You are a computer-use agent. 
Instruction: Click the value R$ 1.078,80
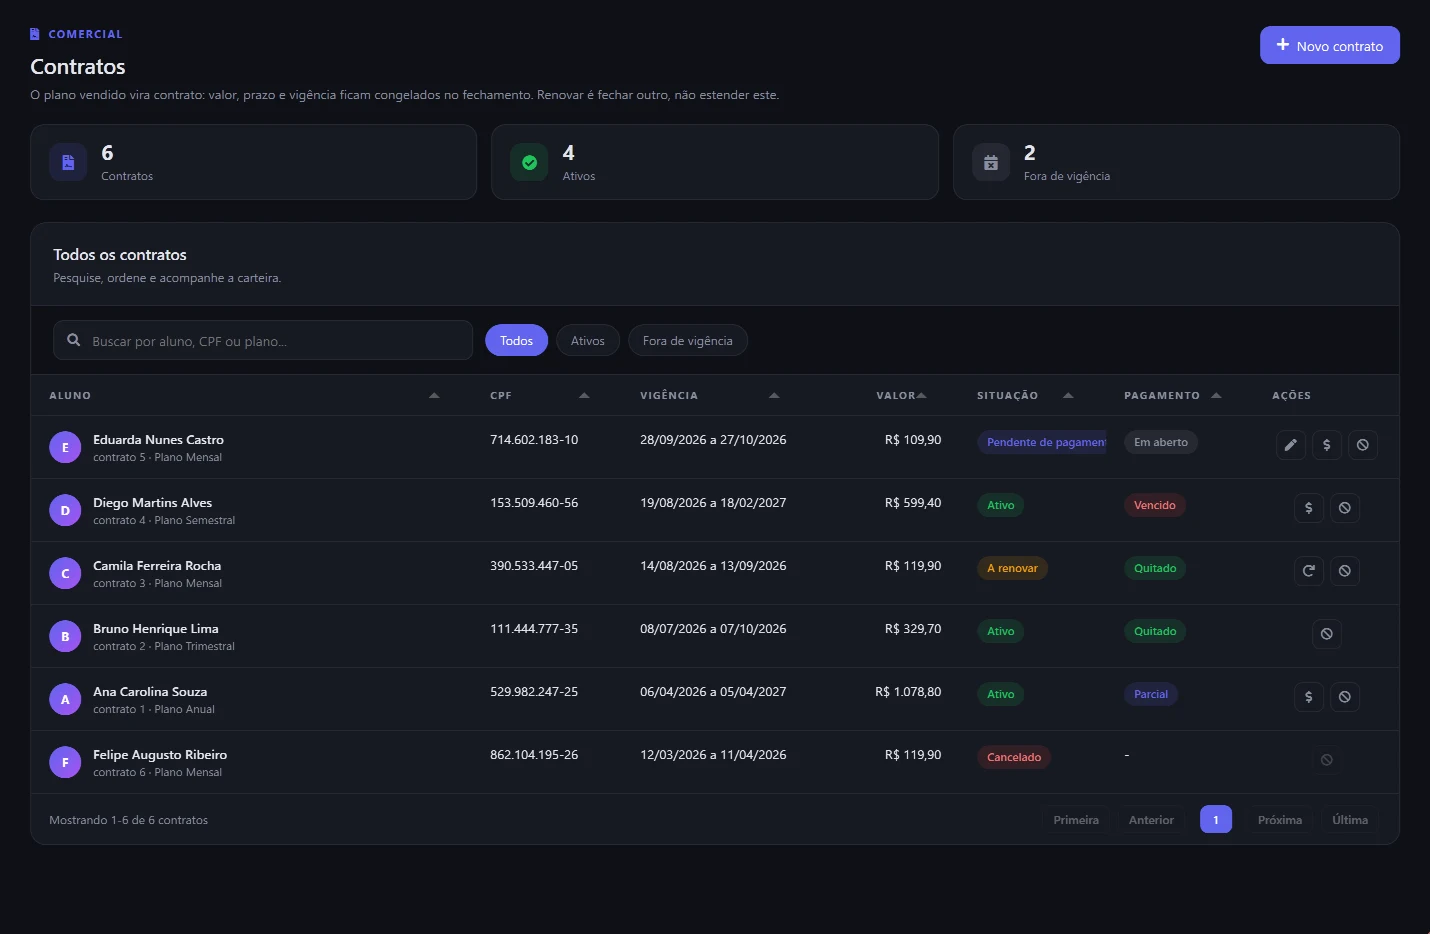coord(908,691)
